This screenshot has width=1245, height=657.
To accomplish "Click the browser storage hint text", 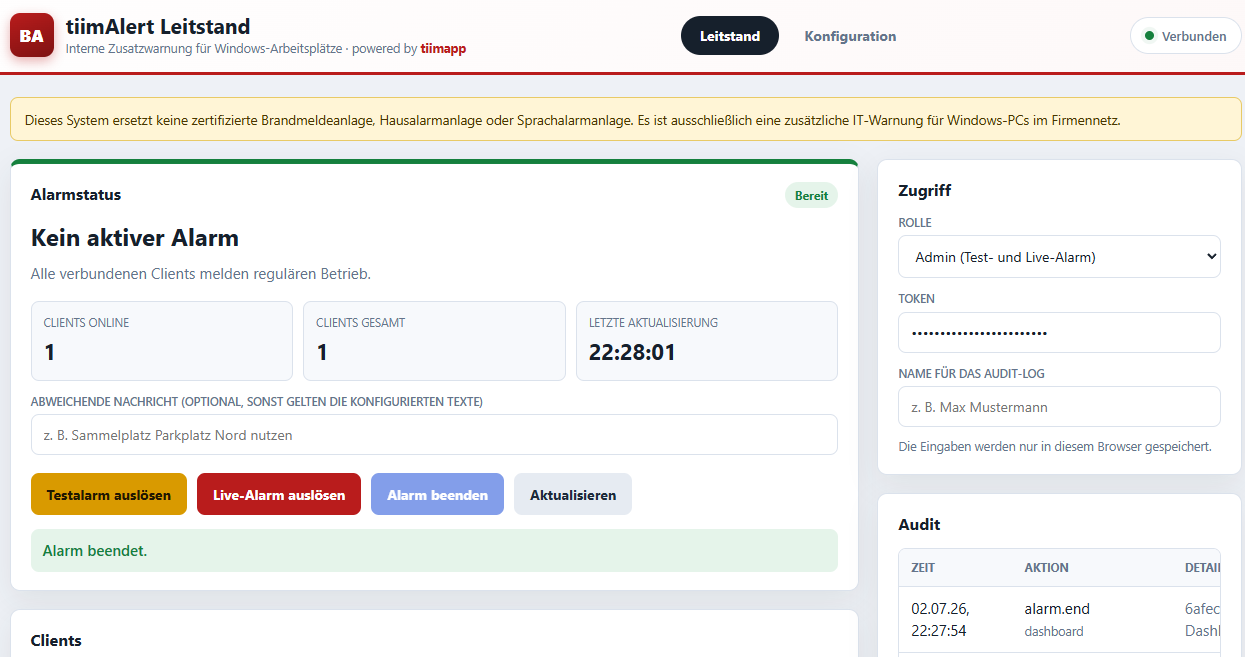I will pos(1055,446).
